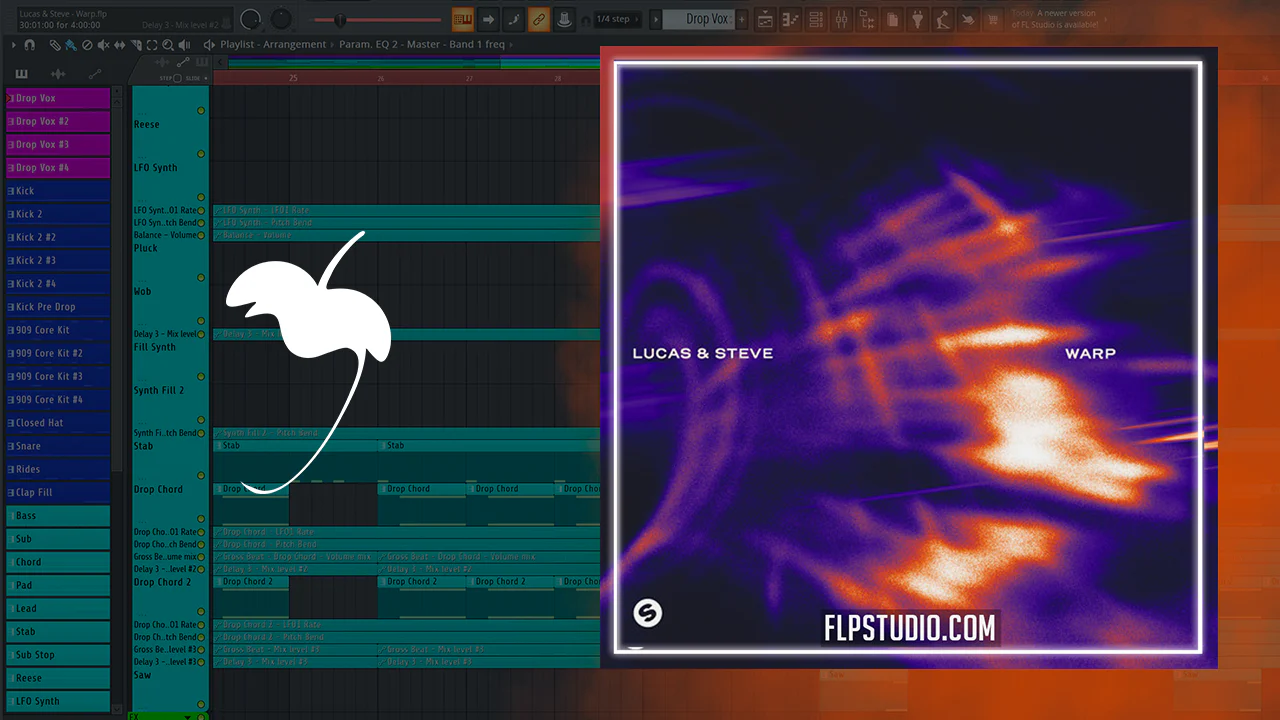Select the Zoom magnifier tool in playlist toolbar

click(167, 45)
